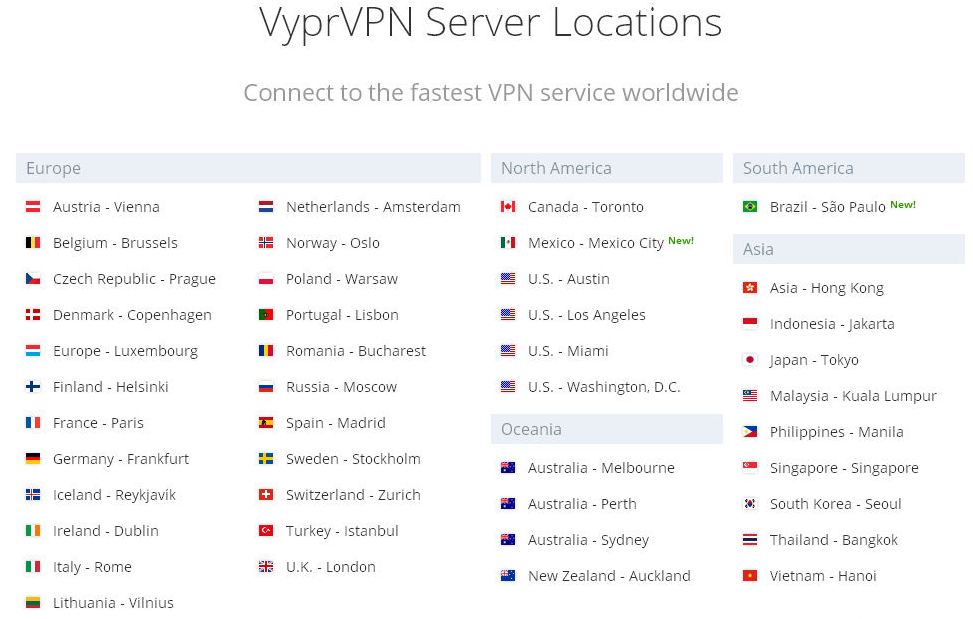Click the Portugal flag icon
The height and width of the screenshot is (619, 973).
point(266,314)
